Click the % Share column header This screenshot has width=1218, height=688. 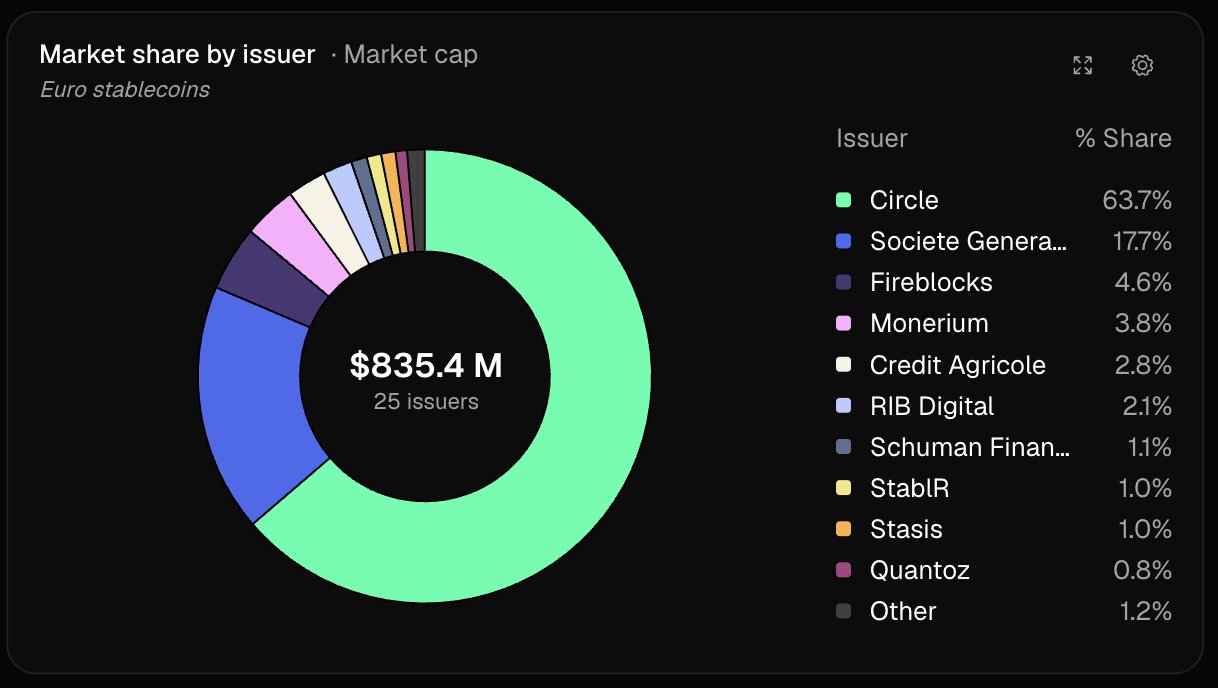(1123, 138)
